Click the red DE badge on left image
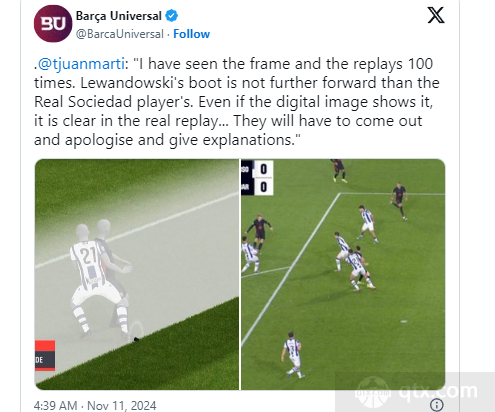Image resolution: width=495 pixels, height=412 pixels. tap(45, 355)
